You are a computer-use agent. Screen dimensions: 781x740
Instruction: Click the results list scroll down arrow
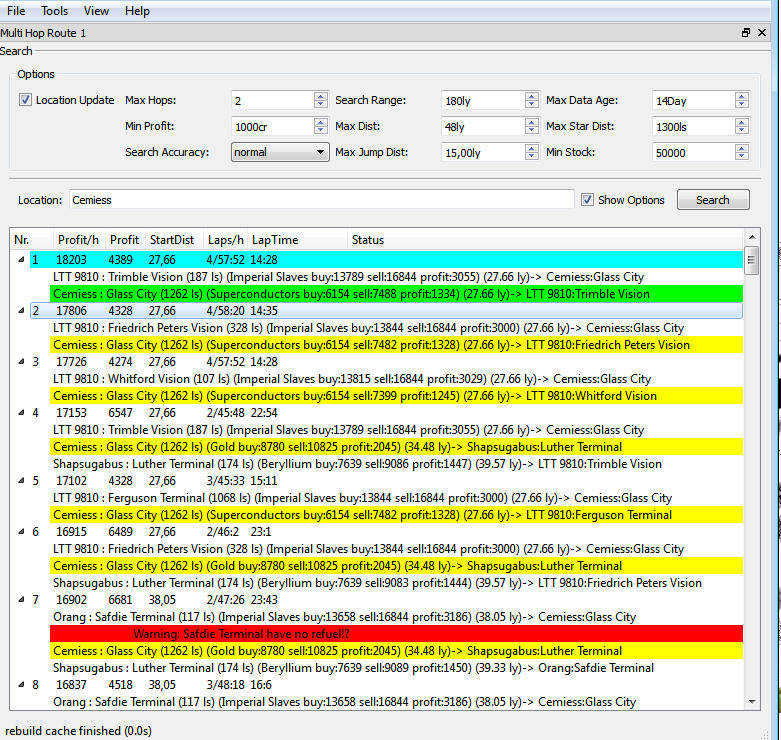tap(752, 701)
